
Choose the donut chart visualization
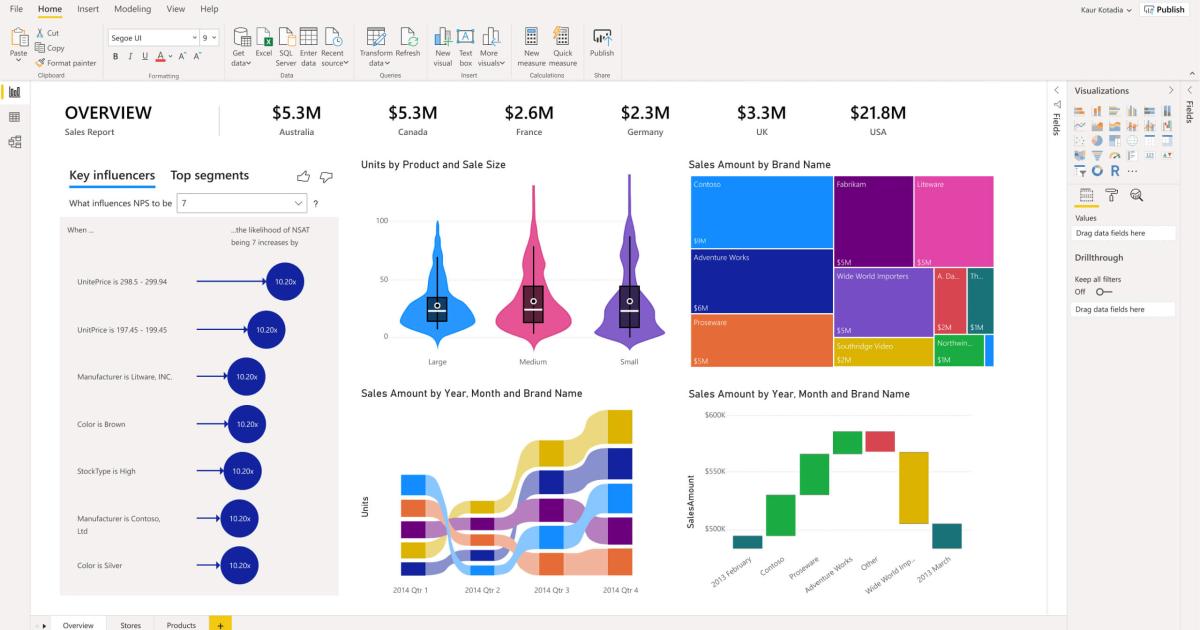tap(1097, 171)
